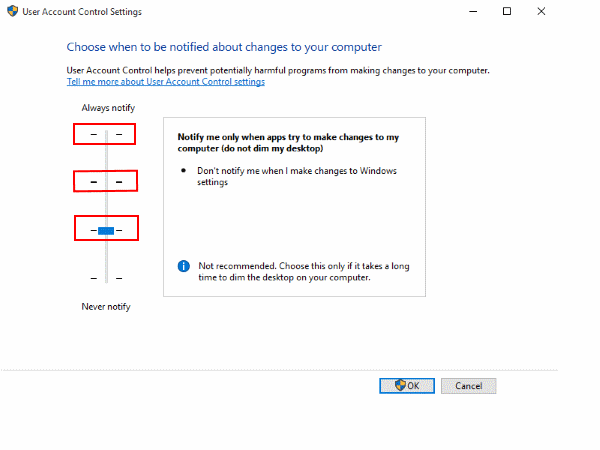Click the Never notify label below slider

106,306
